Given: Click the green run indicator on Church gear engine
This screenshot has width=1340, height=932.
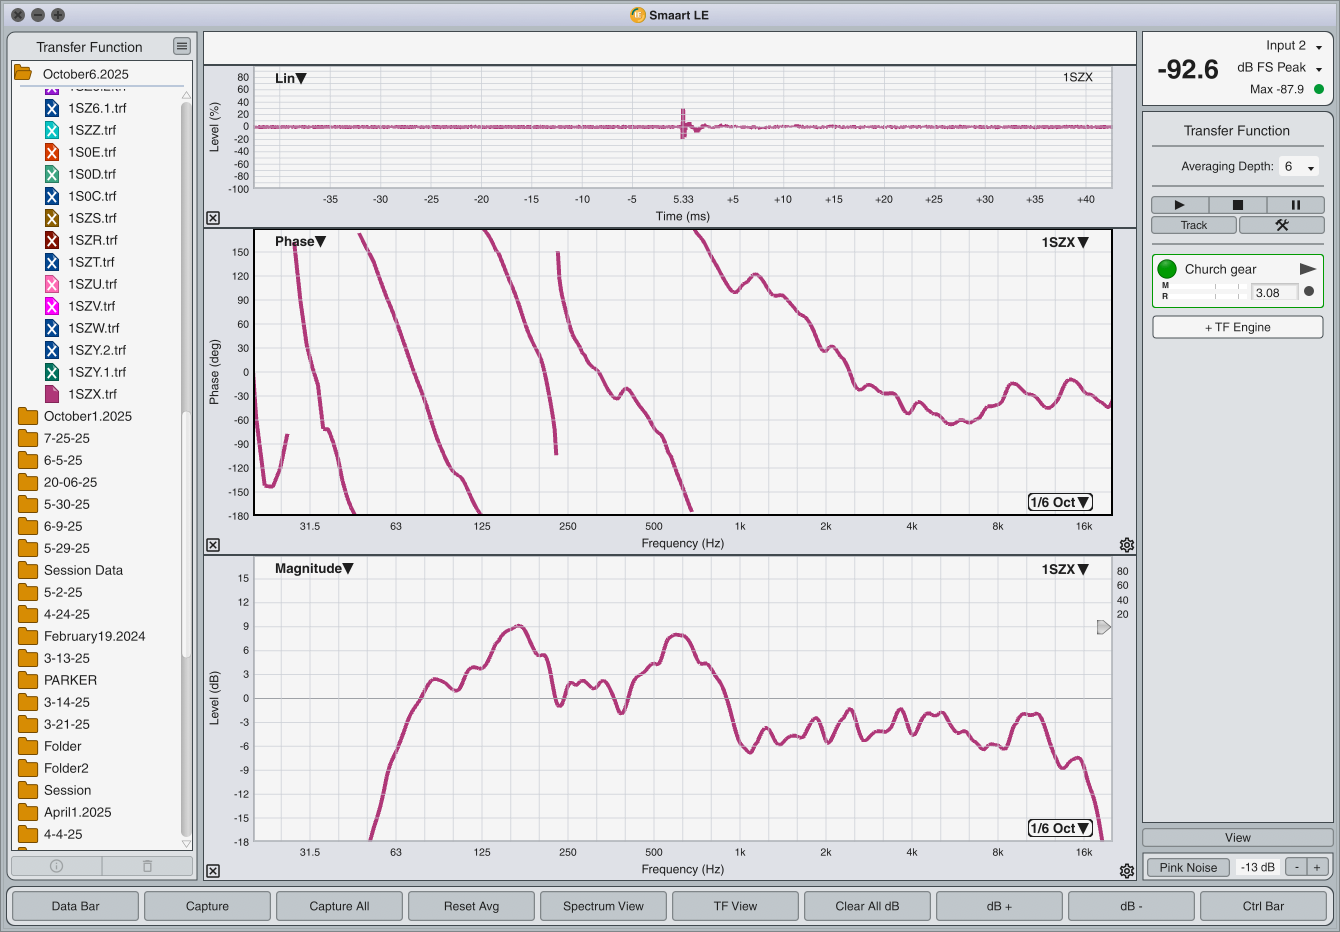Looking at the screenshot, I should coord(1166,268).
